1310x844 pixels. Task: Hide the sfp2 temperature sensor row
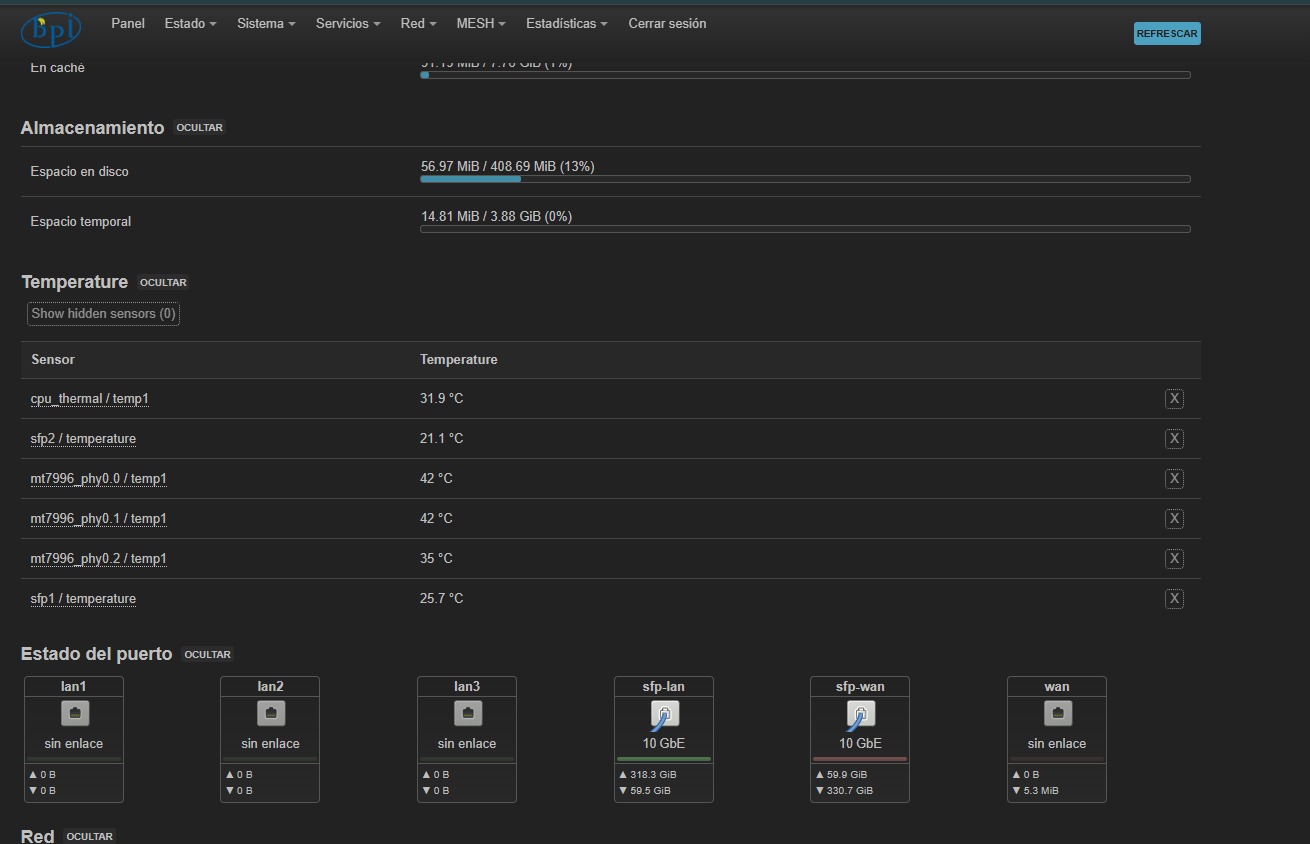[1174, 439]
